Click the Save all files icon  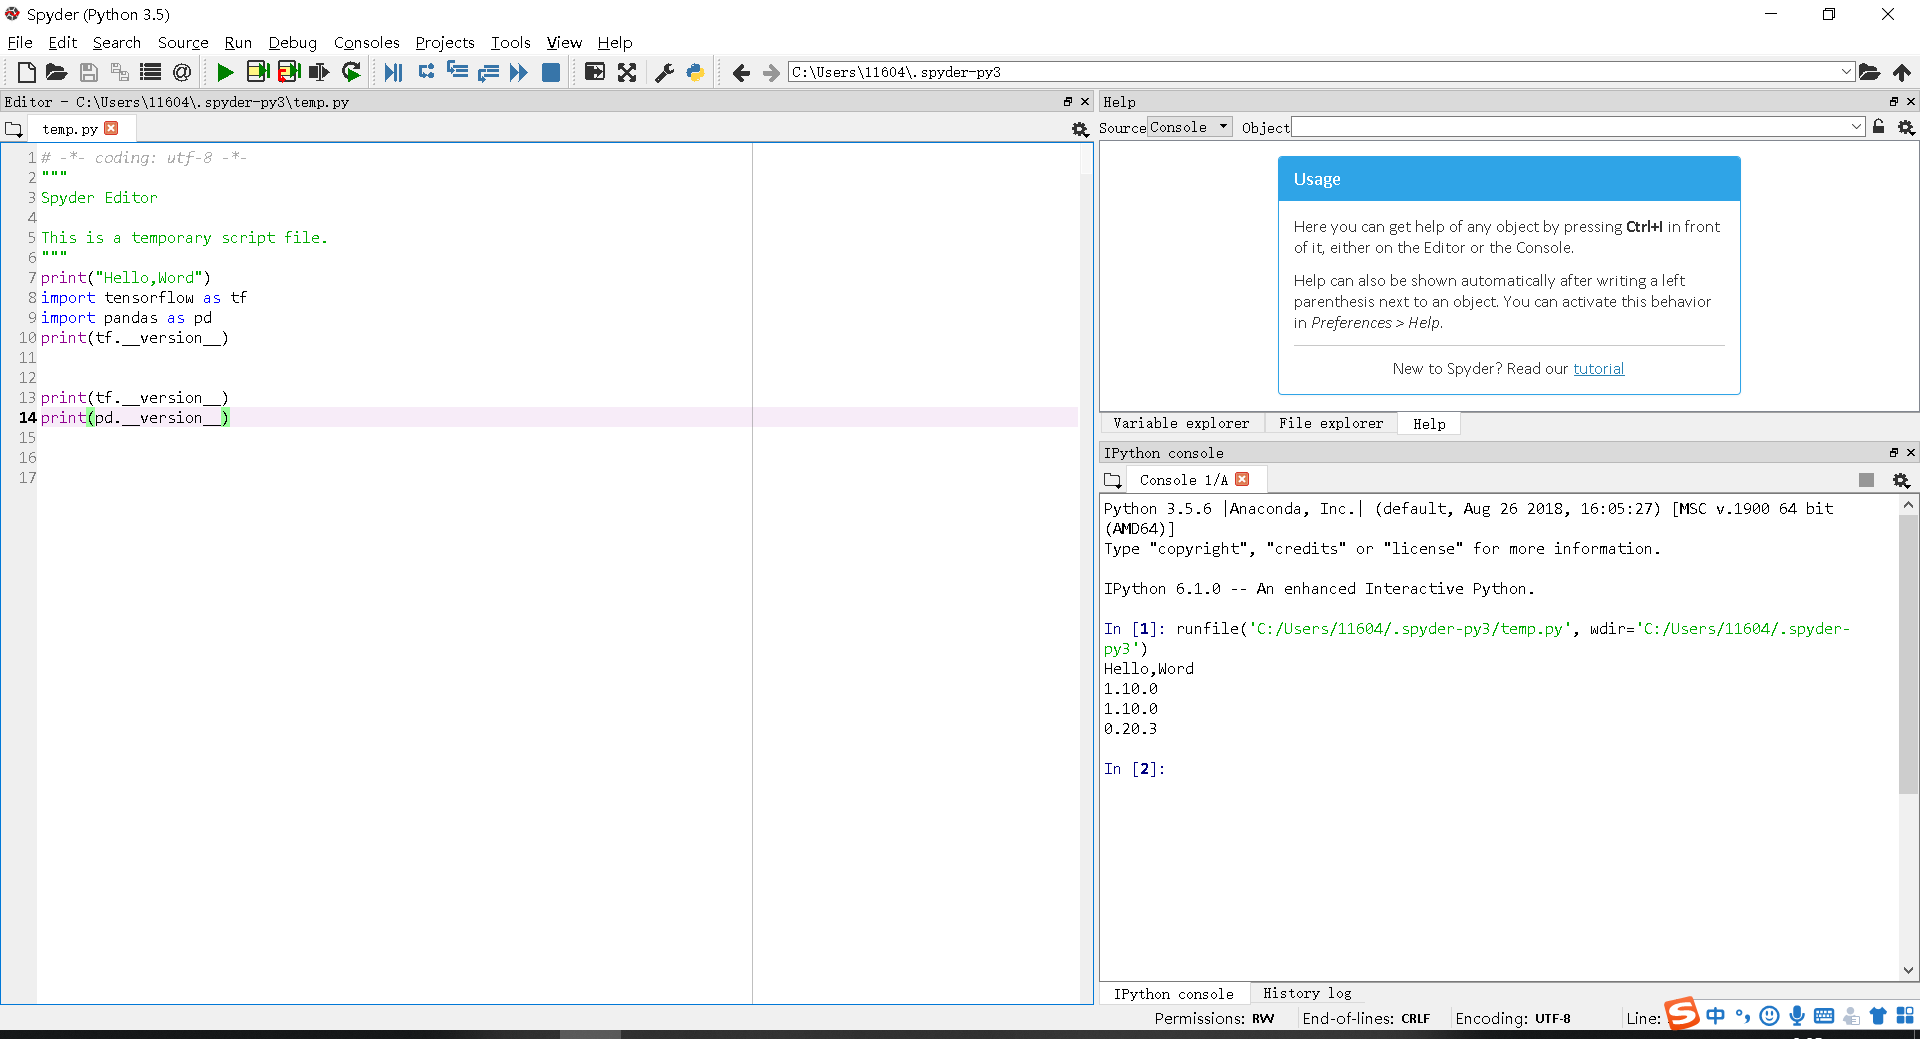point(119,72)
